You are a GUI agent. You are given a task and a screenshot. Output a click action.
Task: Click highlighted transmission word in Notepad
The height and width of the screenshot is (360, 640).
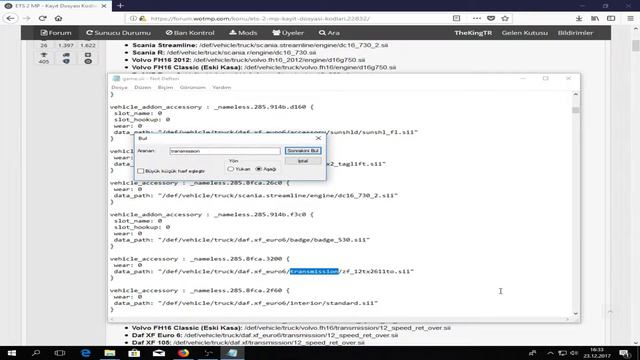click(314, 271)
